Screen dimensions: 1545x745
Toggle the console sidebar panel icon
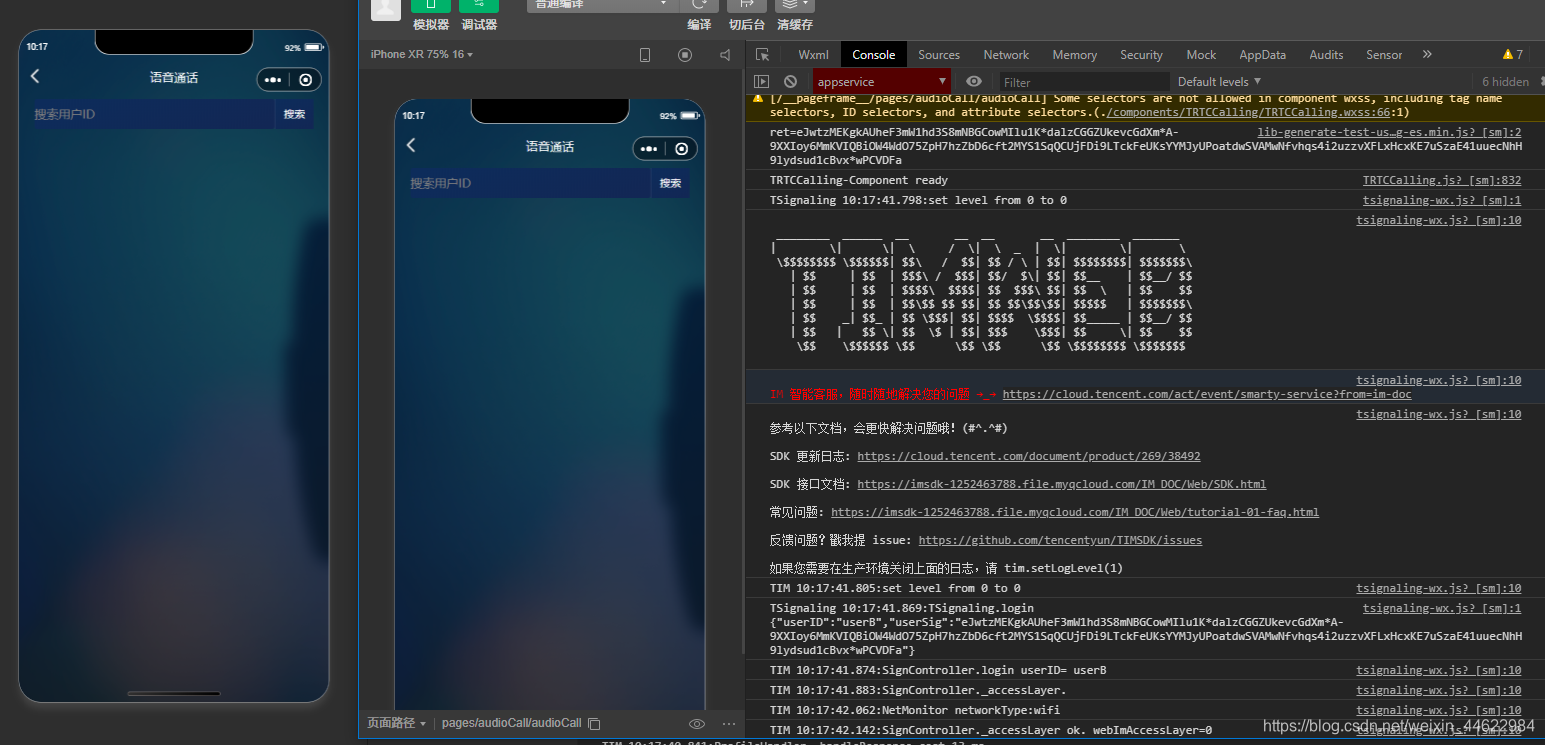point(762,82)
